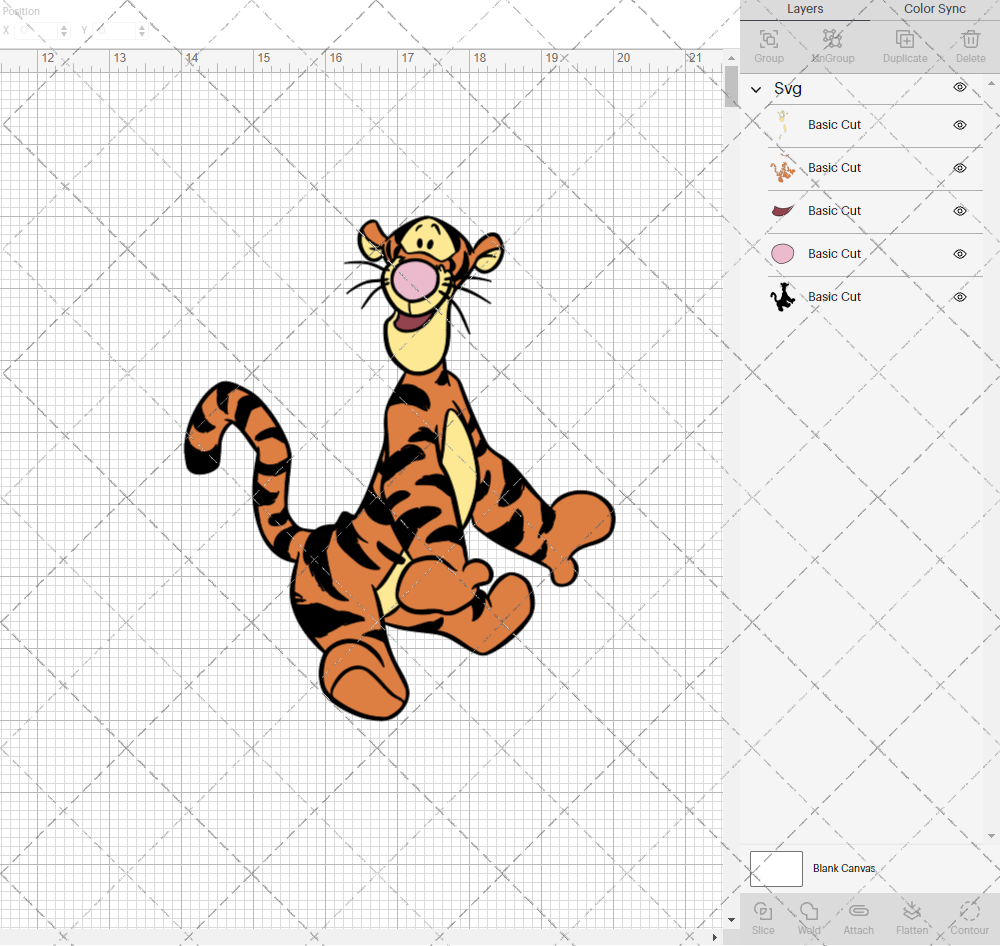Hide the yellow Basic Cut layer
1000x946 pixels.
tap(960, 125)
